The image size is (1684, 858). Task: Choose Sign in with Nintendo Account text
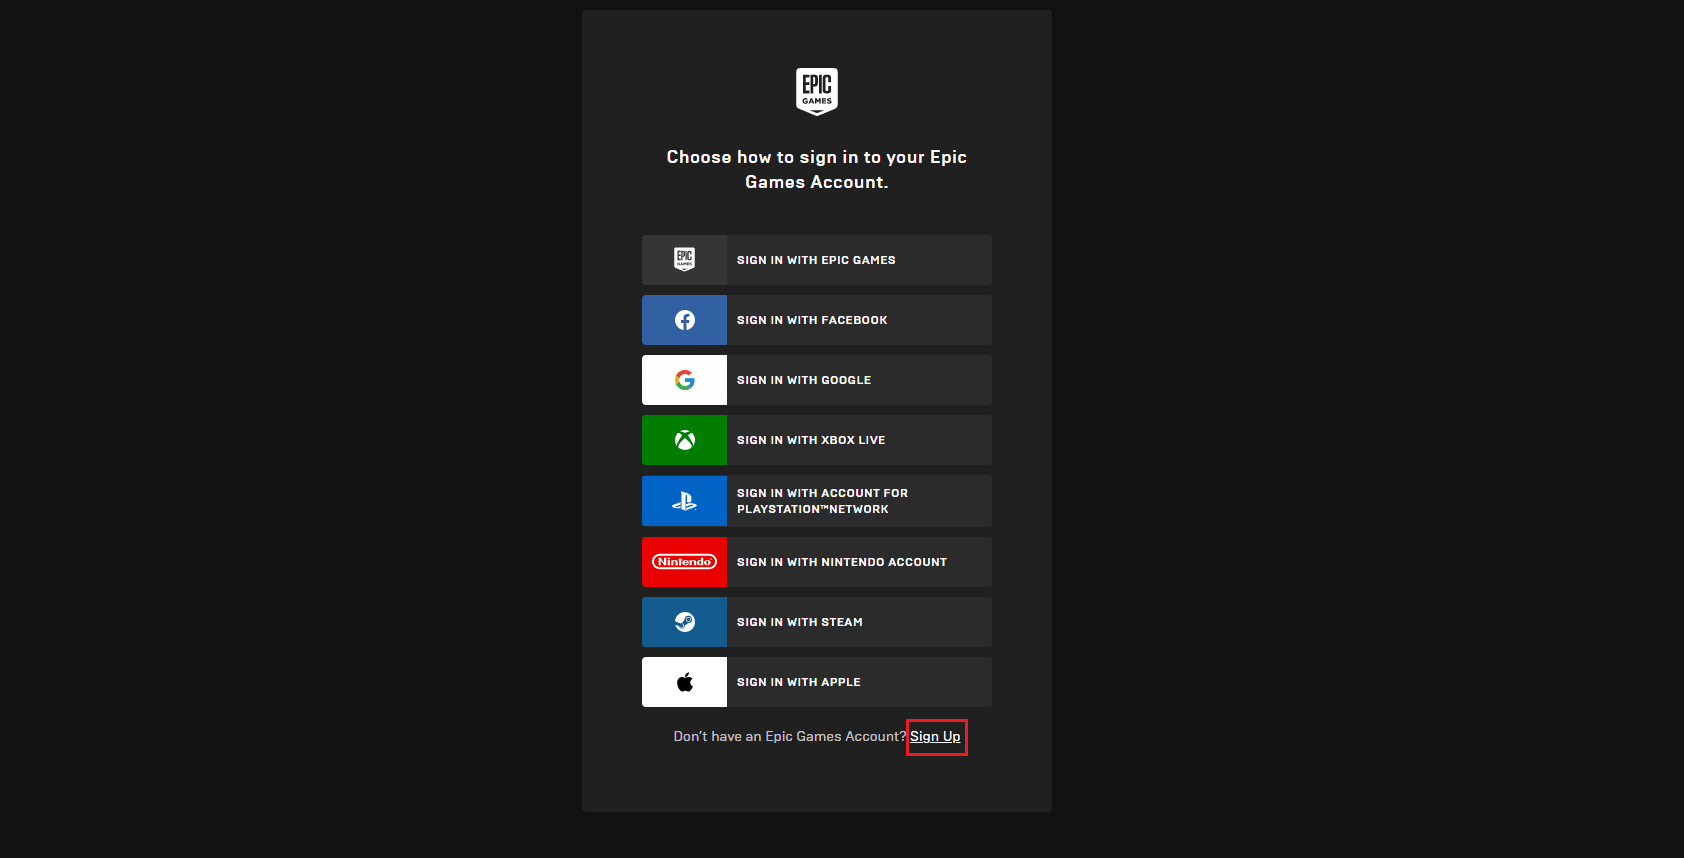pos(842,562)
